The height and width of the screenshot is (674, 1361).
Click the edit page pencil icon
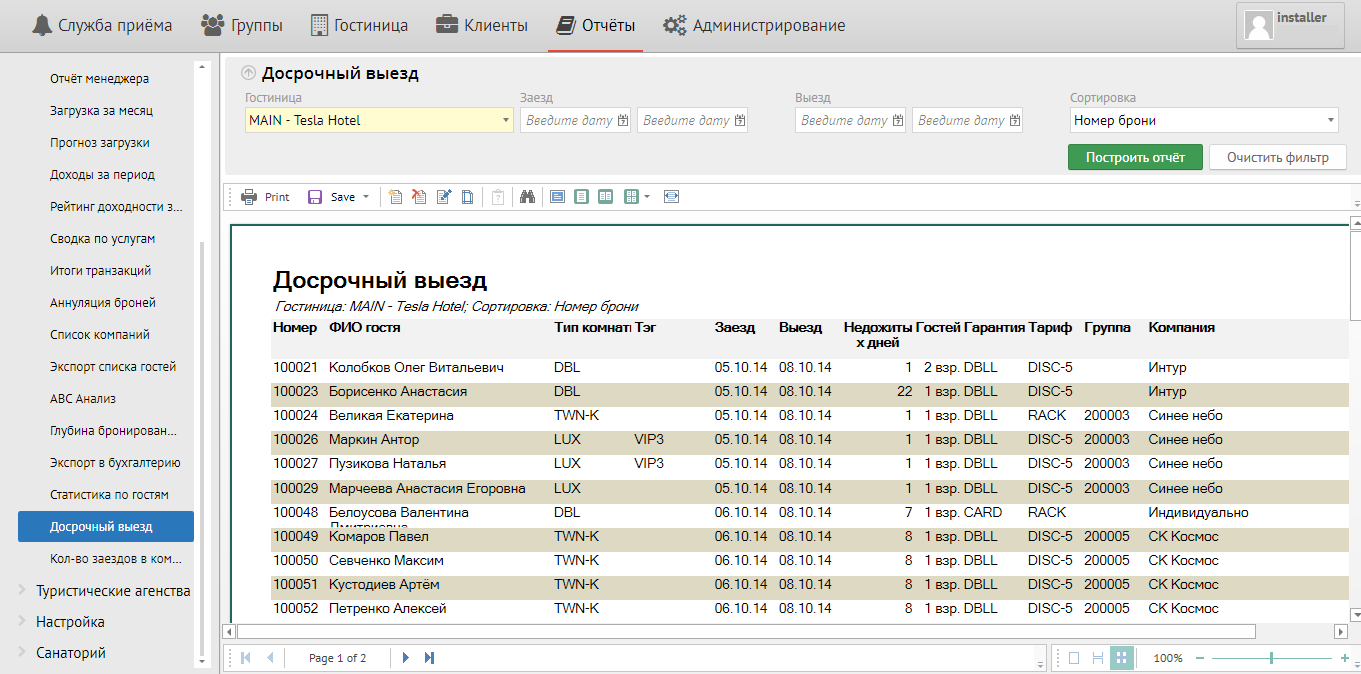[x=444, y=197]
